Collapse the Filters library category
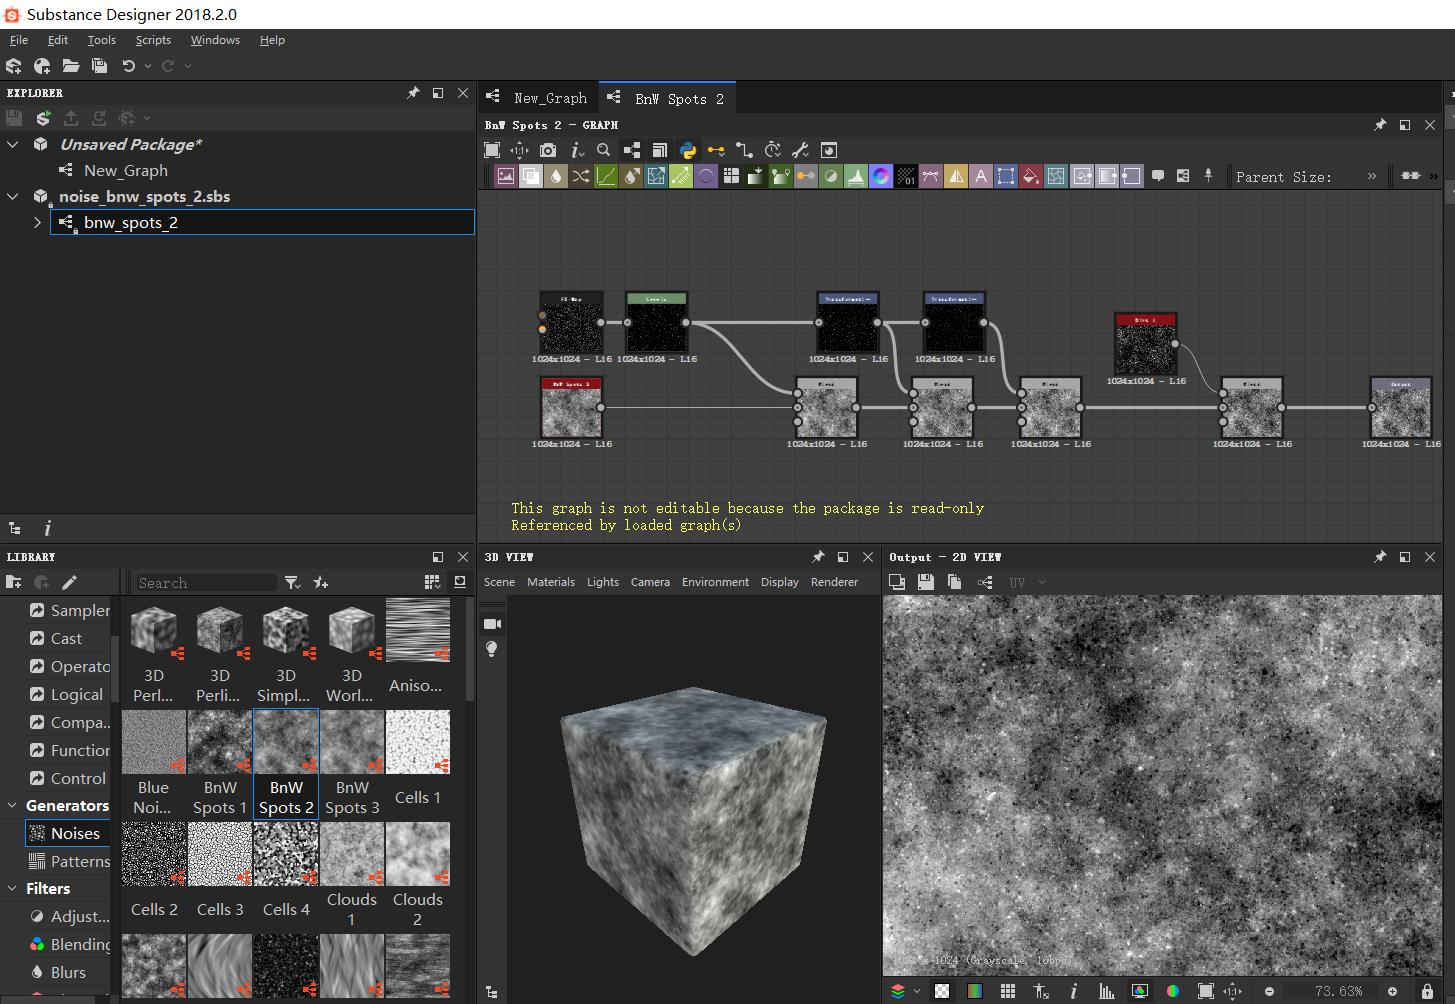The image size is (1455, 1004). [12, 888]
